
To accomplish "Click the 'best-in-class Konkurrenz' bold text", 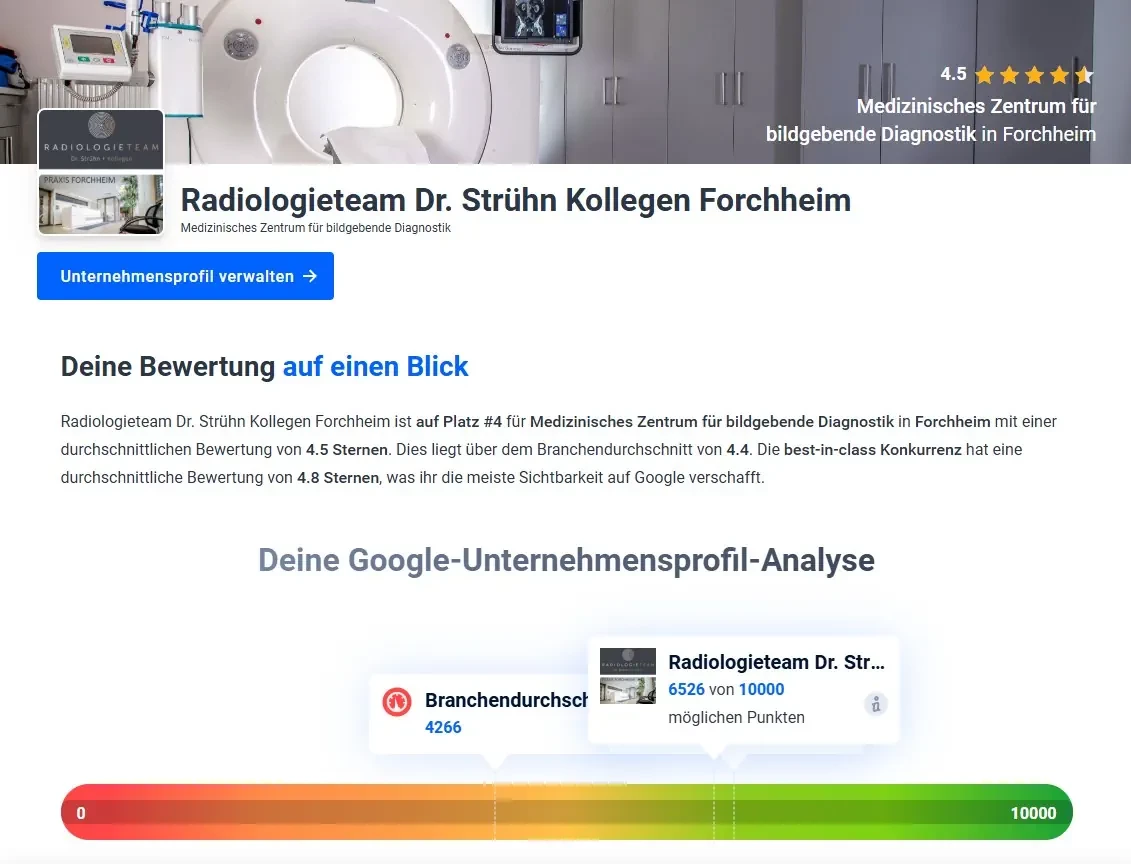I will (x=872, y=450).
